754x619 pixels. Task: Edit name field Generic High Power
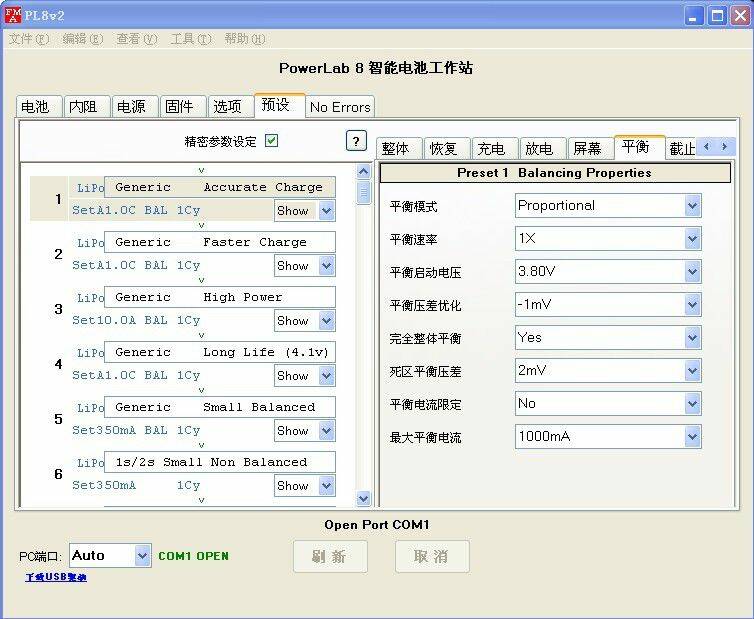point(219,297)
